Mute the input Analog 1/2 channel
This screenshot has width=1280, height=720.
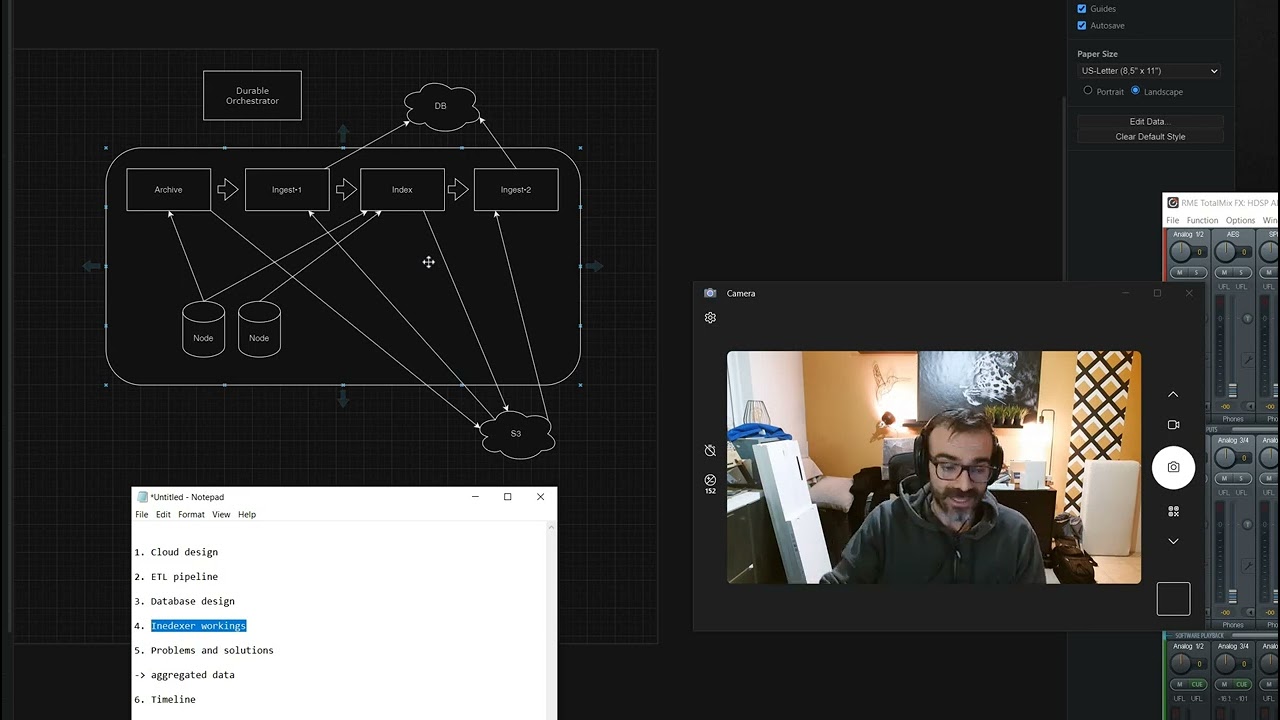[x=1179, y=272]
